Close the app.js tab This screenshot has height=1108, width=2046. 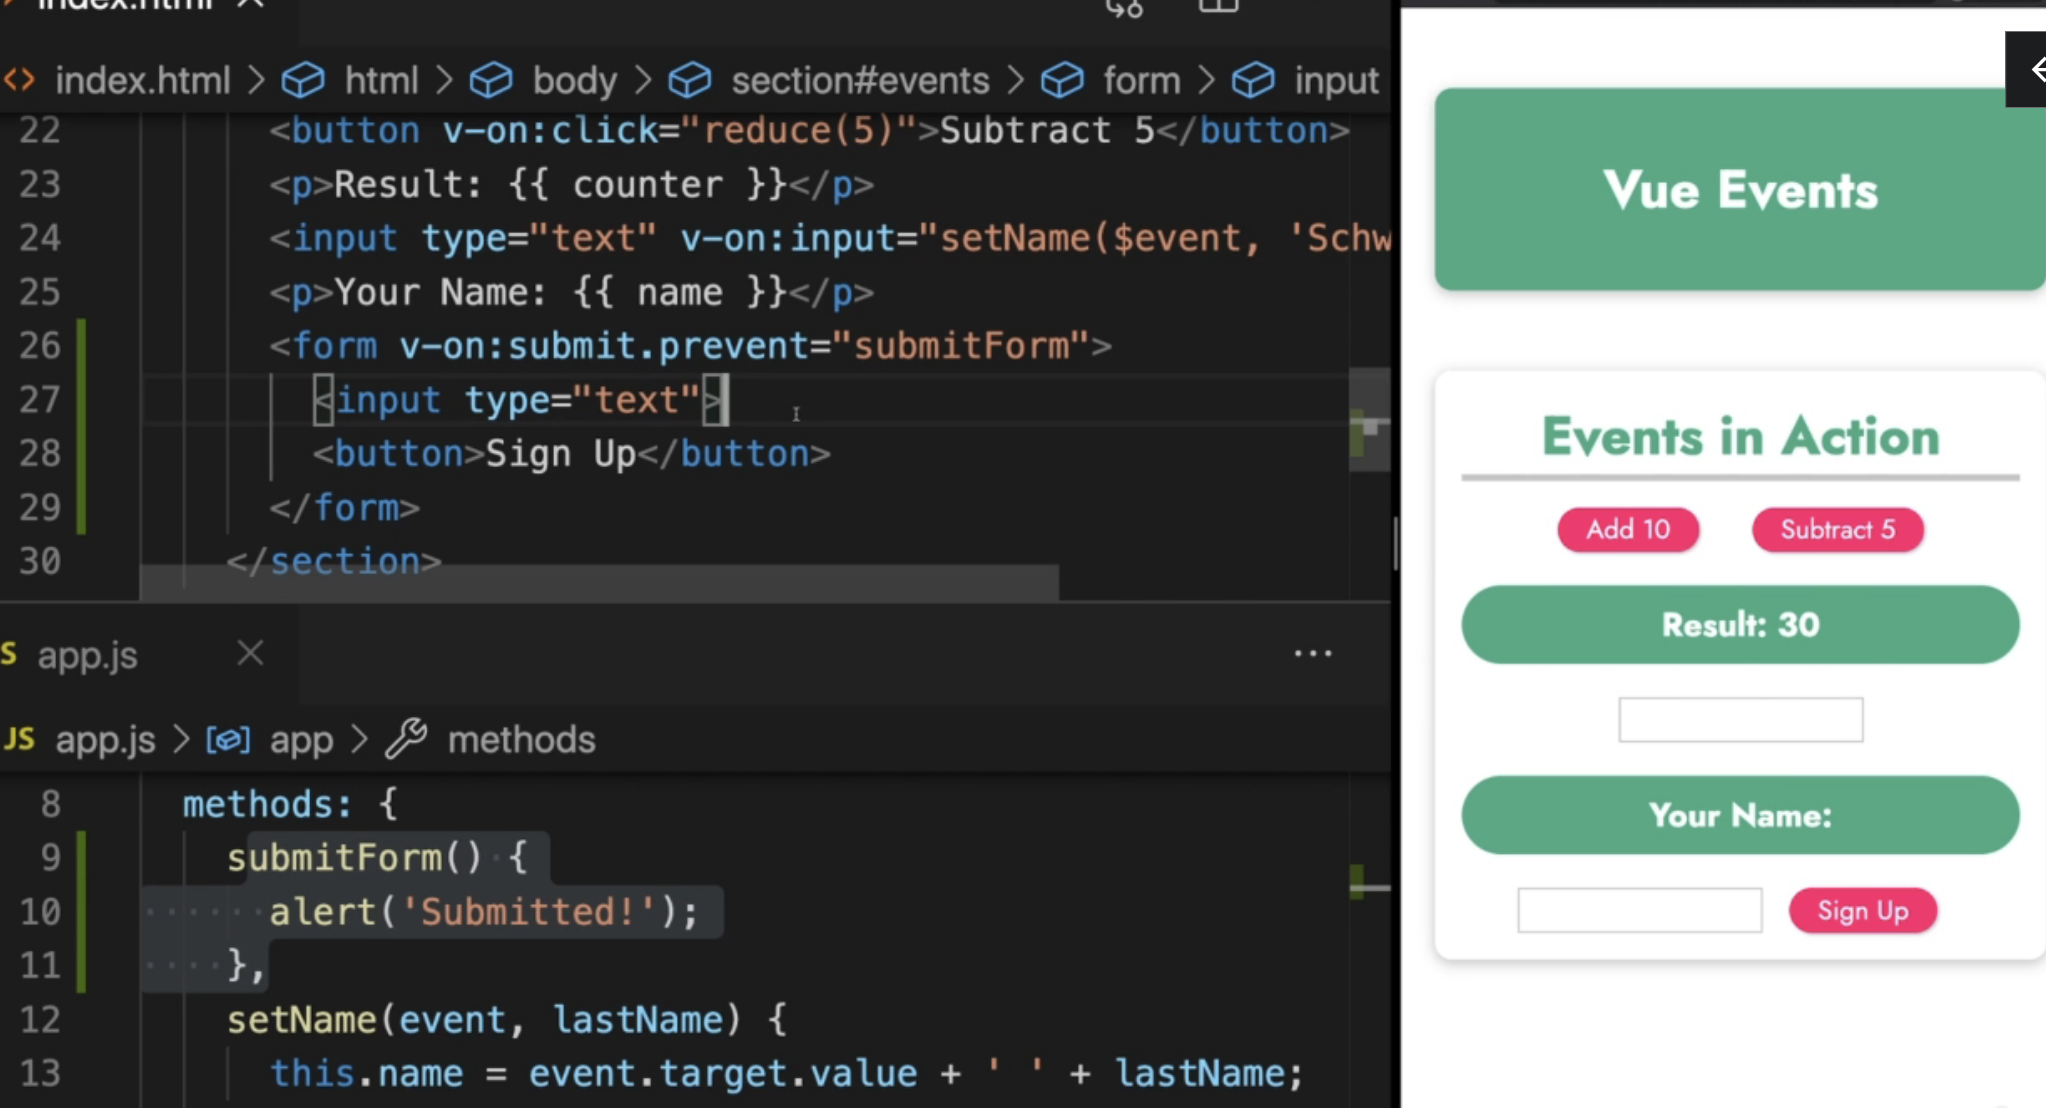[250, 653]
